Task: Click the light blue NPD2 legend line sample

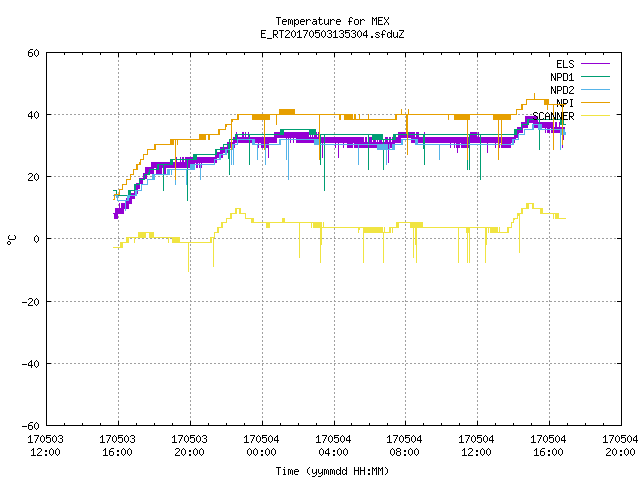Action: [596, 89]
